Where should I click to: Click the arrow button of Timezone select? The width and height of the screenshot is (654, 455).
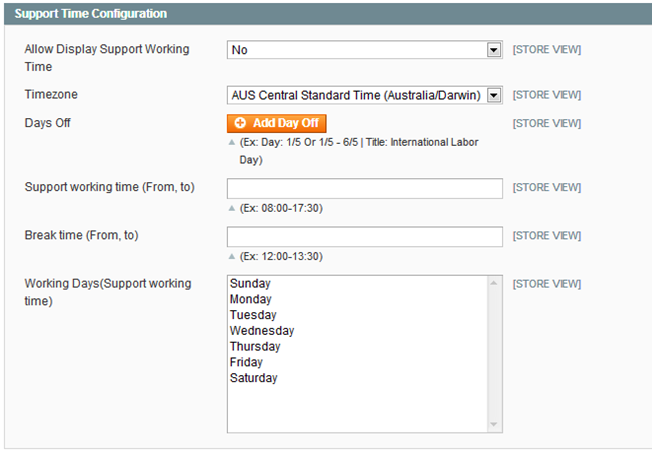(x=494, y=96)
